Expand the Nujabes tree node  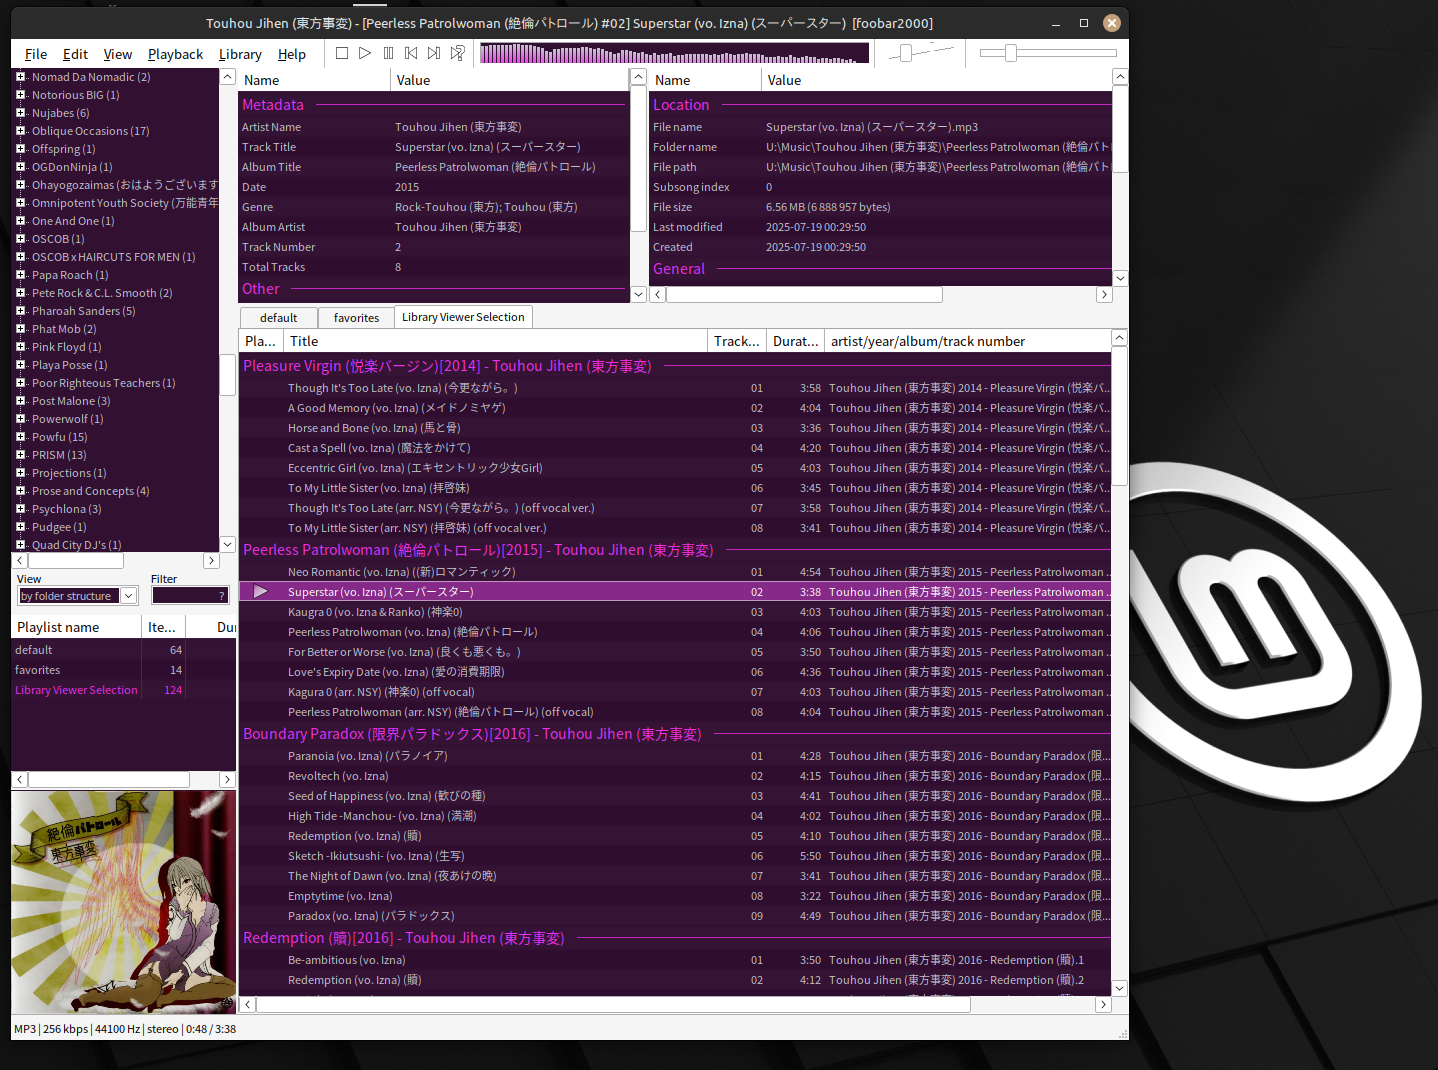click(20, 113)
